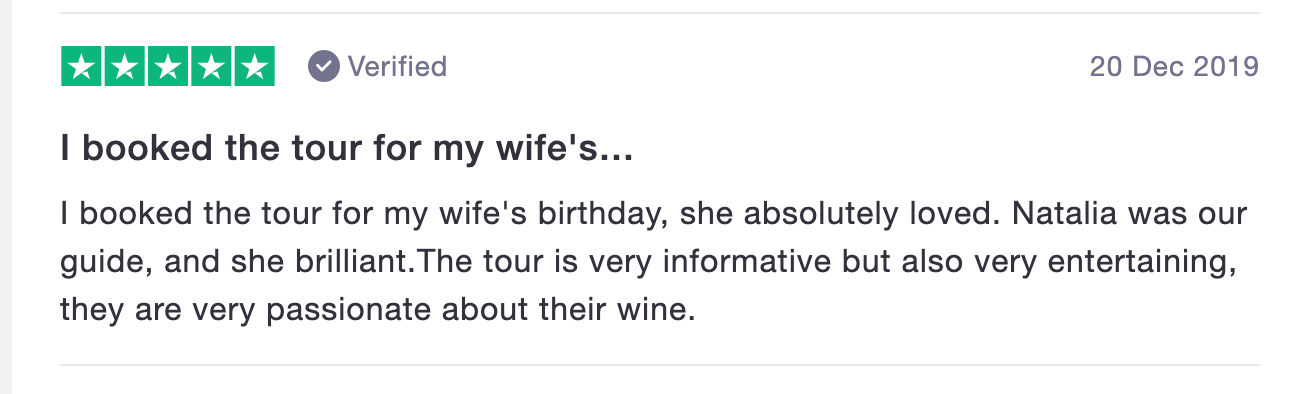Open the review titled "I booked the tour for my wife's…"
1308x394 pixels.
coord(347,150)
